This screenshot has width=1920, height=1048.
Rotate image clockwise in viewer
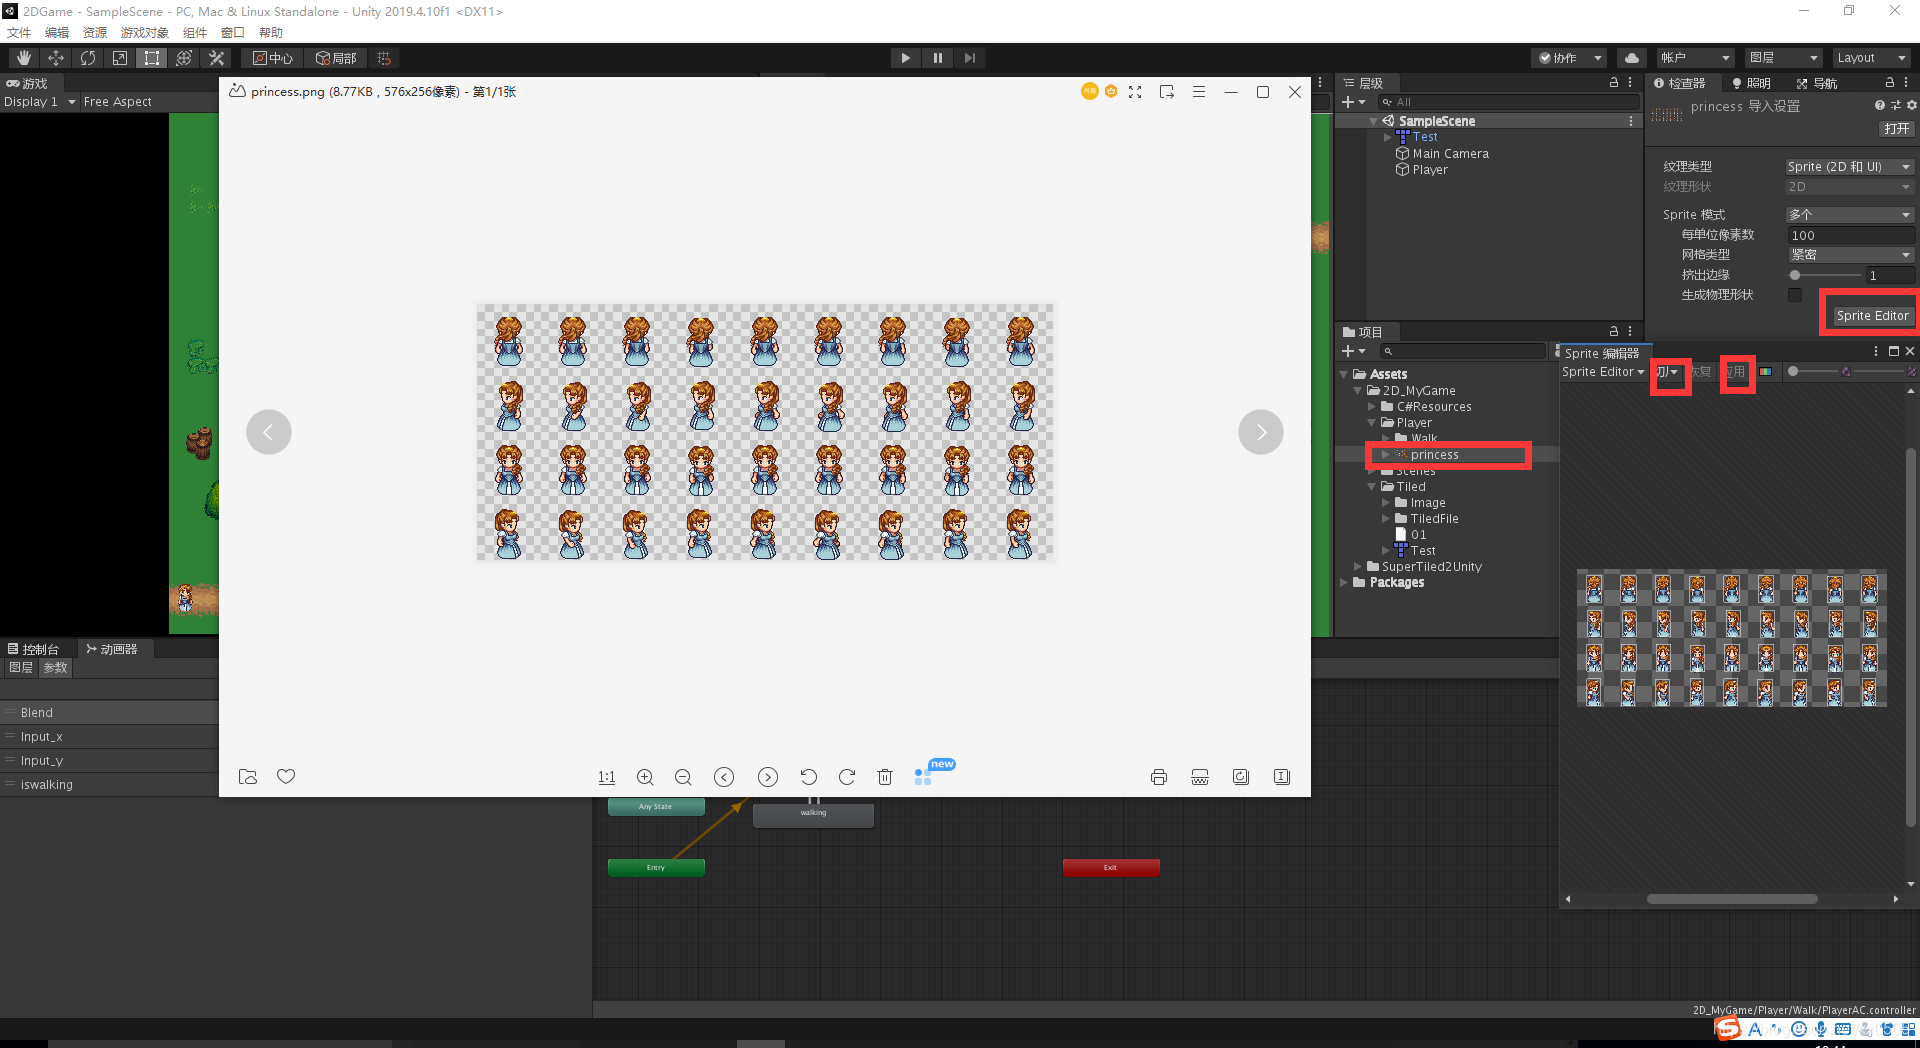(846, 777)
